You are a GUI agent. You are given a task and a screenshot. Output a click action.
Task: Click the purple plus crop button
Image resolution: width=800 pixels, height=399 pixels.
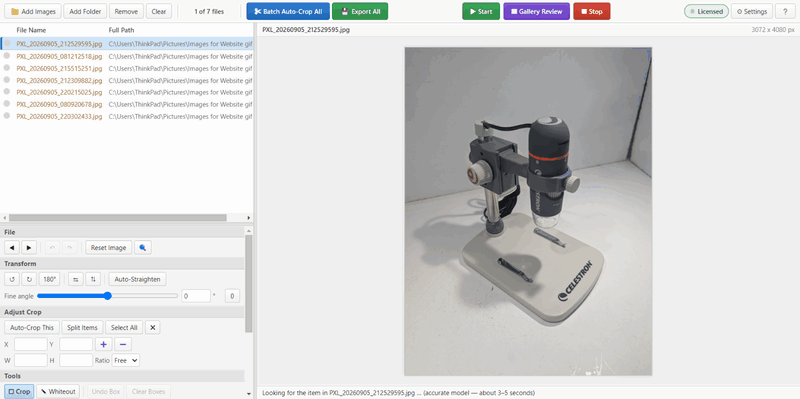click(x=104, y=344)
